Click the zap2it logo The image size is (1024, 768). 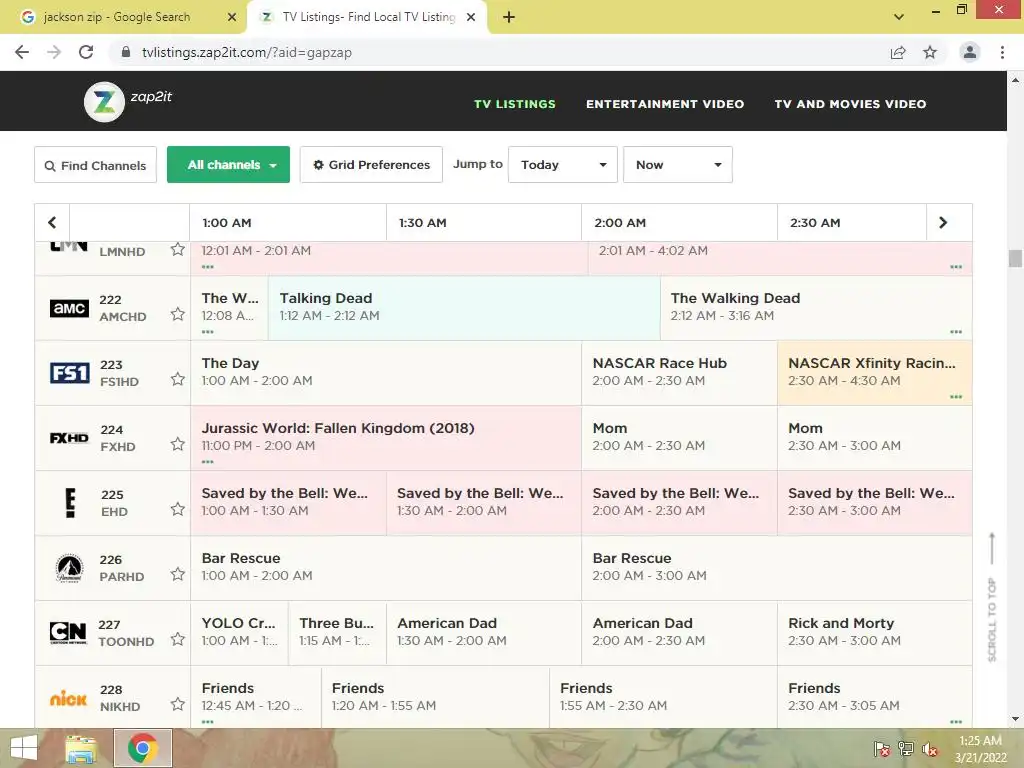pos(128,101)
